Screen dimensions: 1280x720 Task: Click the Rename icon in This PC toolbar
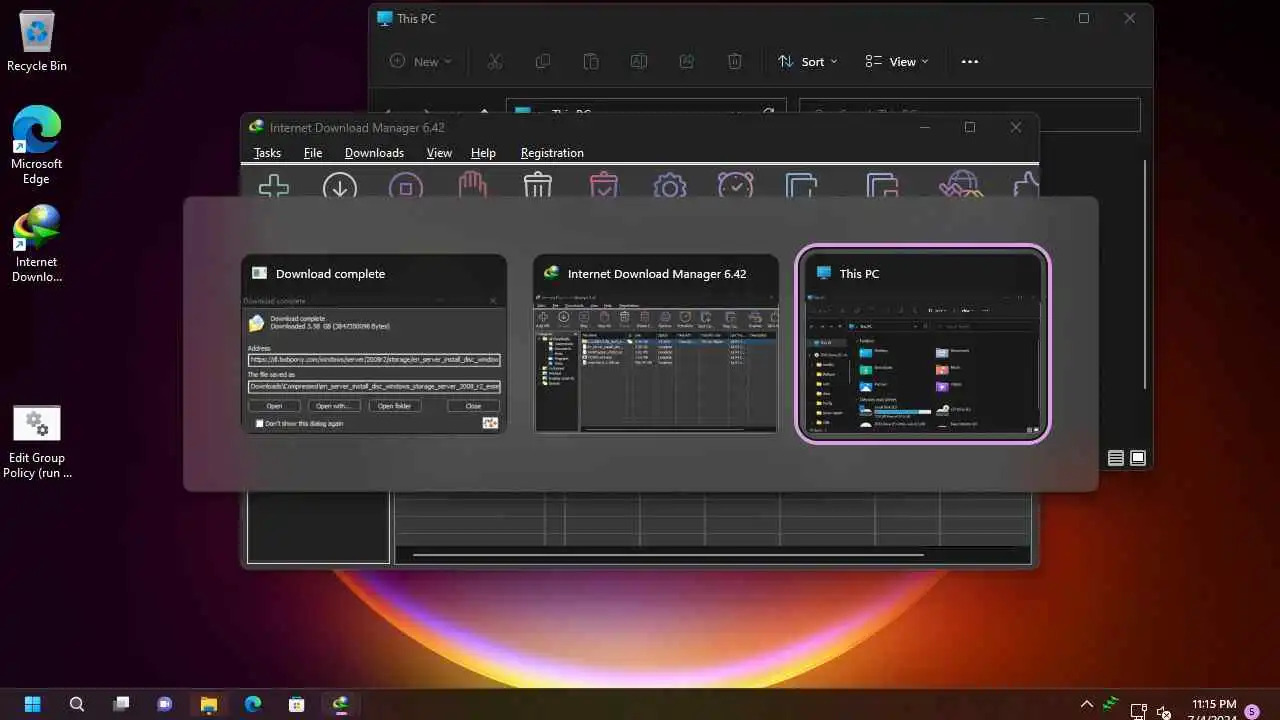pos(639,61)
